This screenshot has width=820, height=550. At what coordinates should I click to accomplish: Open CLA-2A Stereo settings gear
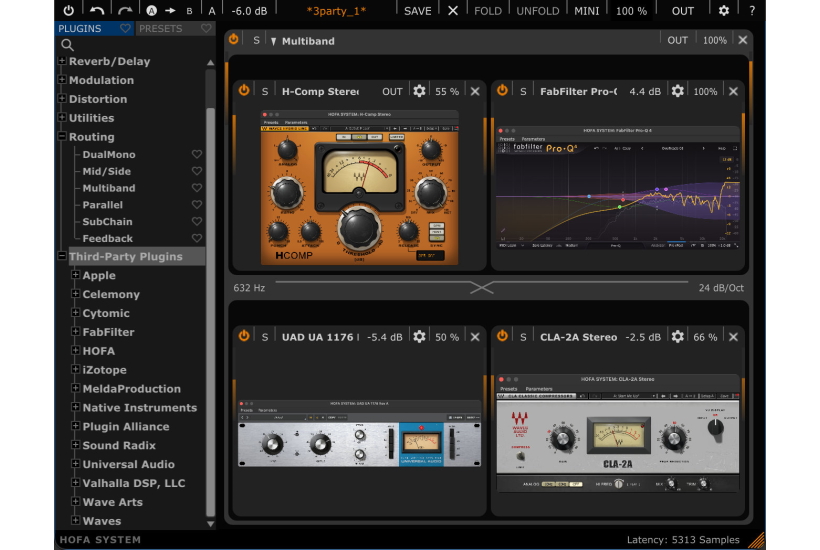677,337
